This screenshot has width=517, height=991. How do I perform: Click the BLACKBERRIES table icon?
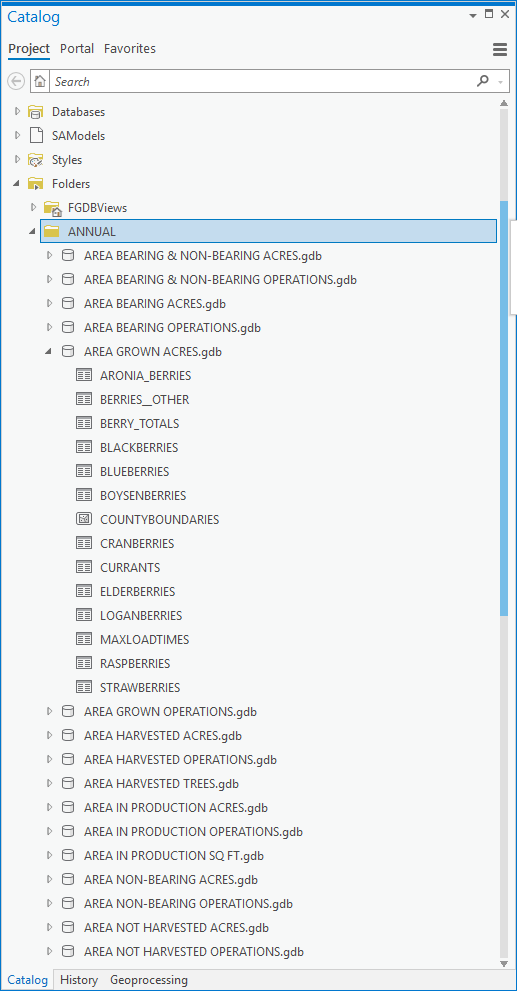[x=83, y=447]
